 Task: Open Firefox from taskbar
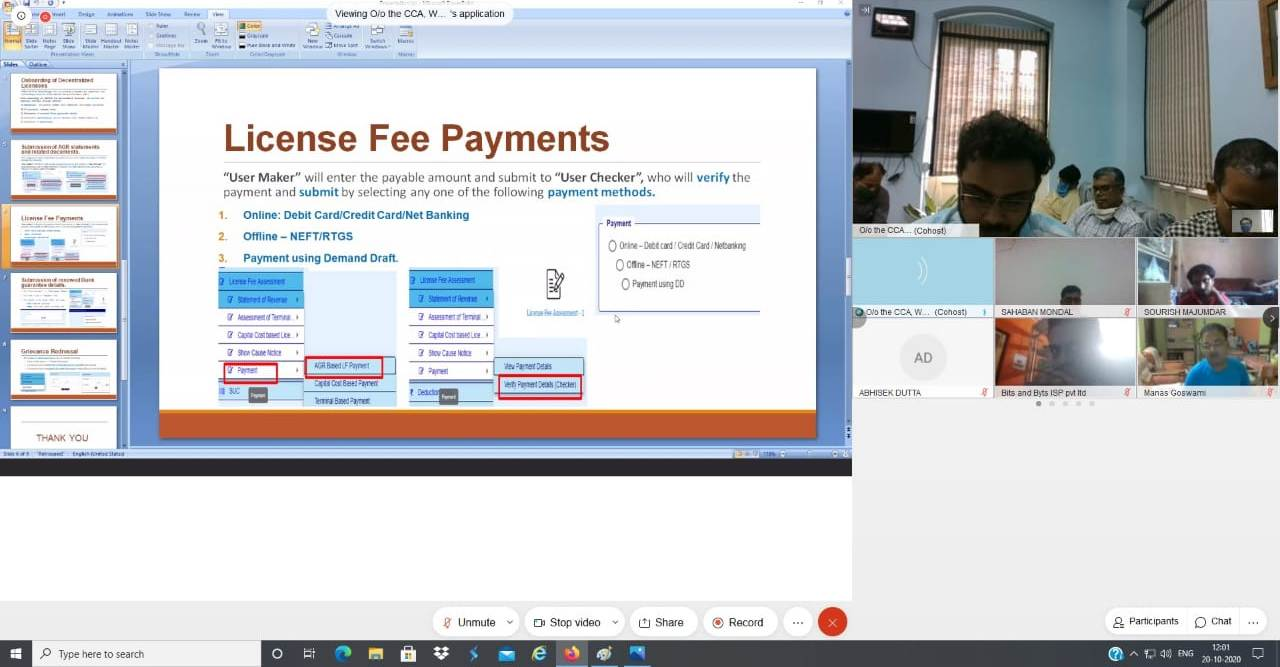571,654
